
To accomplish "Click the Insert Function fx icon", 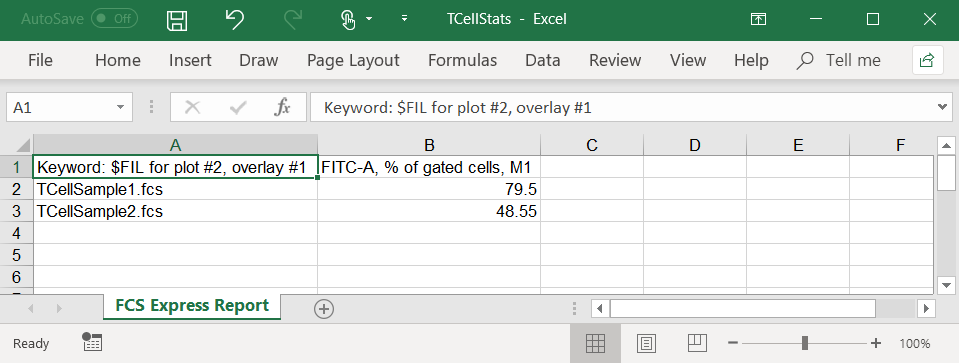I will coord(282,108).
